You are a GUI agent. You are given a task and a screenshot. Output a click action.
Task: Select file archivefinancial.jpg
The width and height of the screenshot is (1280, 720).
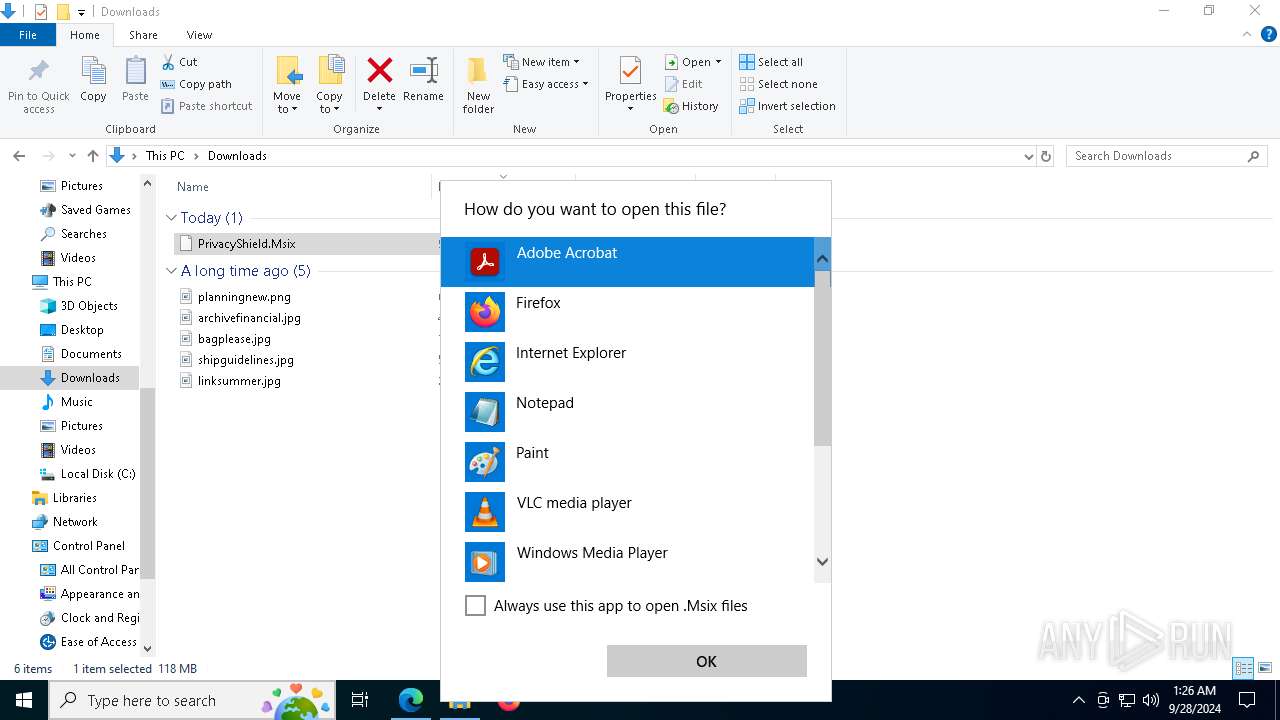tap(249, 318)
